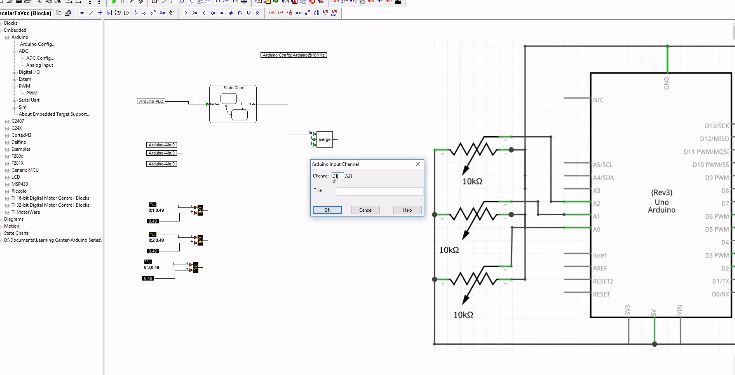
Task: Expand the Digital I/O tree node
Action: click(15, 73)
